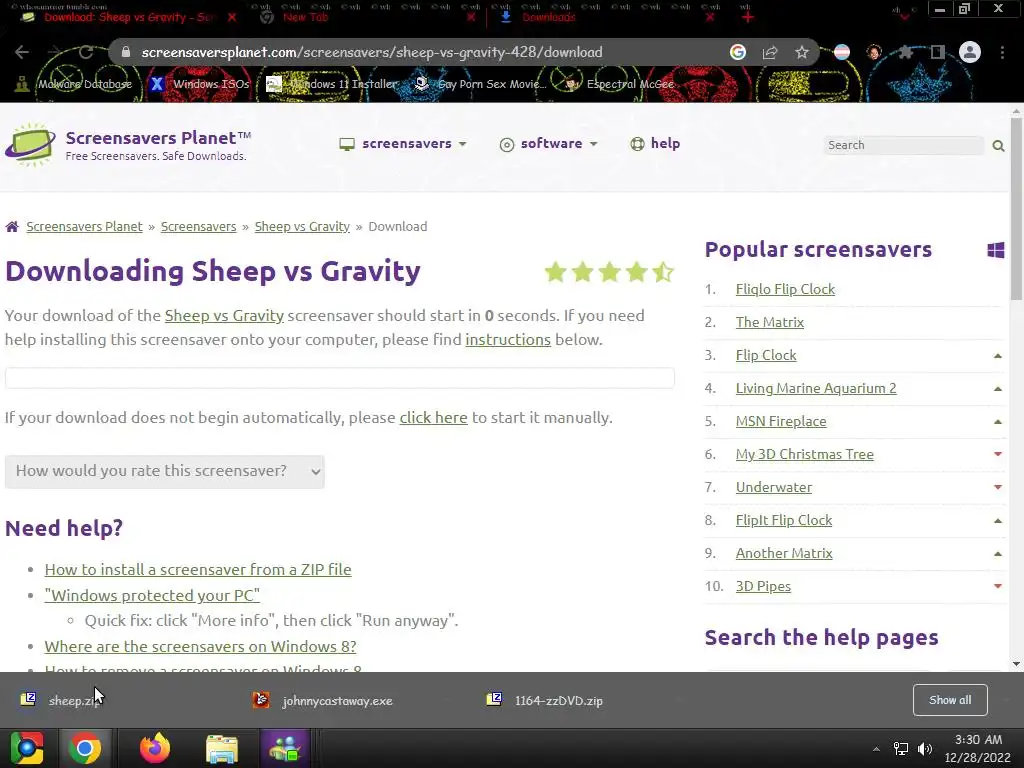Show hidden tray icons arrow

pyautogui.click(x=876, y=748)
